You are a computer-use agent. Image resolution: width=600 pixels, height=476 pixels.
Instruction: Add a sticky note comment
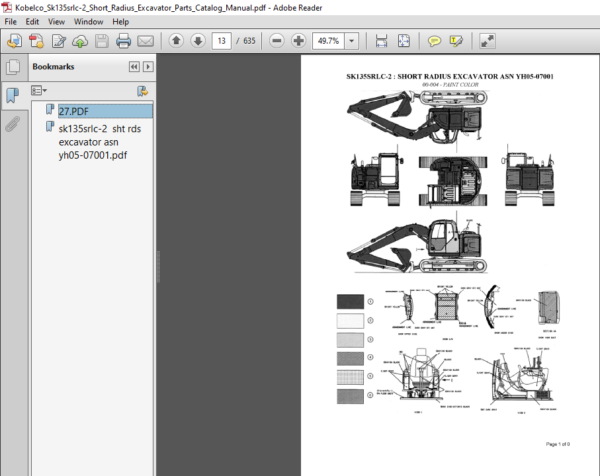434,41
